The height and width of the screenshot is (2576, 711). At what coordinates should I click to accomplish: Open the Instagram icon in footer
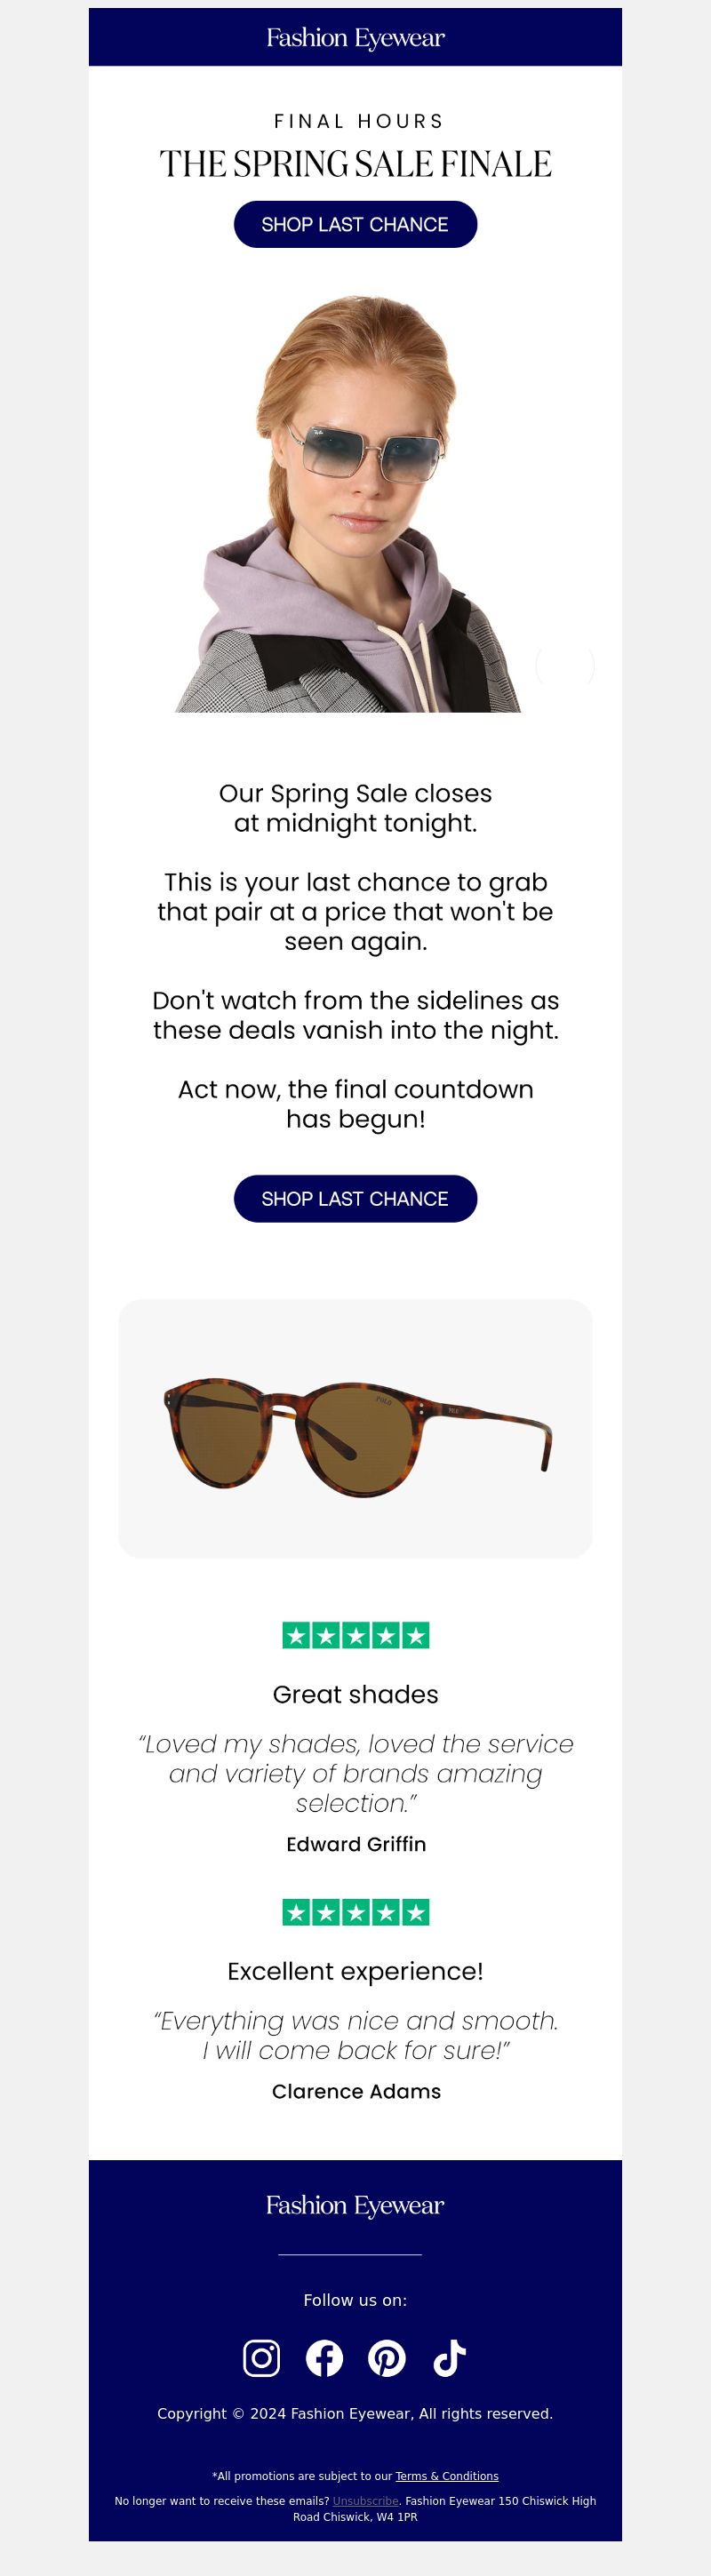[x=261, y=2358]
